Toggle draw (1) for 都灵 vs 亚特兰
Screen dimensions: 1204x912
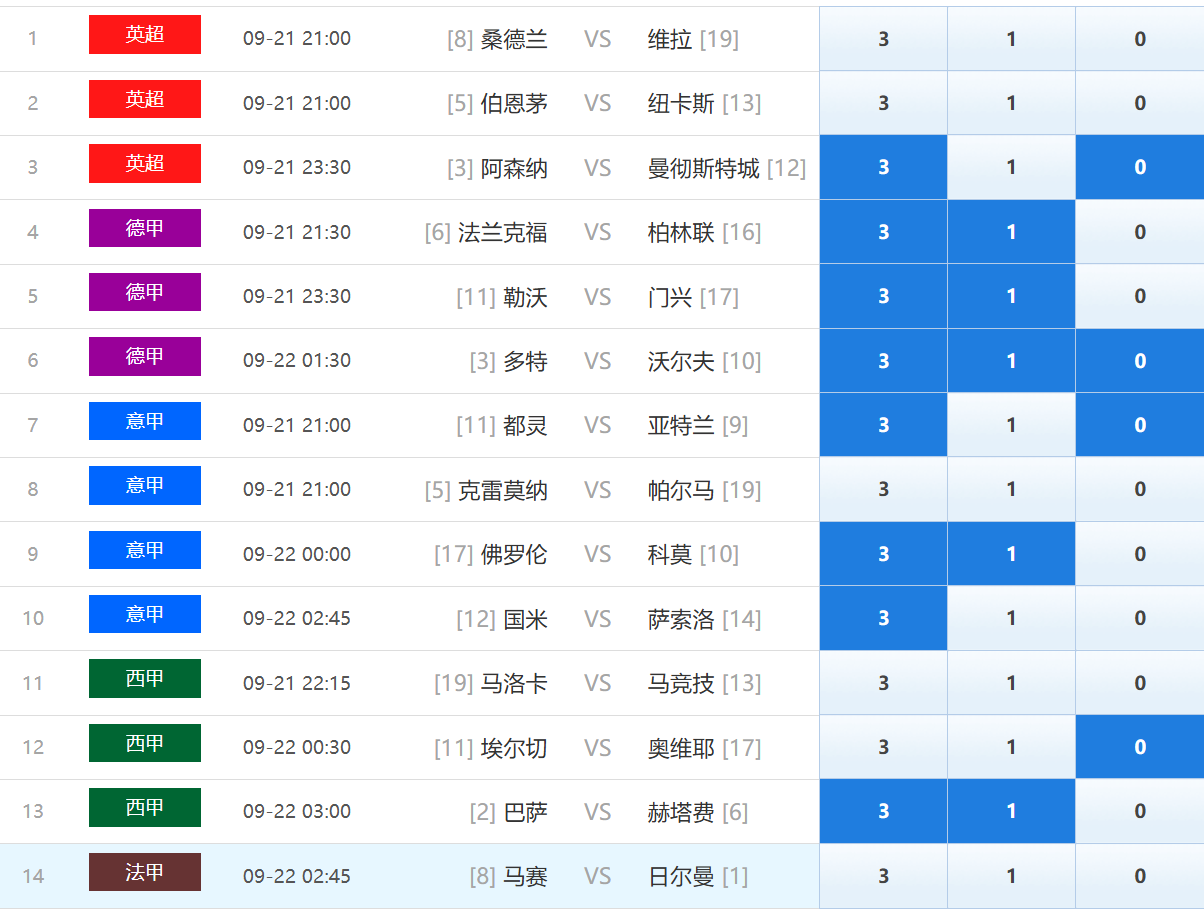pos(1011,425)
